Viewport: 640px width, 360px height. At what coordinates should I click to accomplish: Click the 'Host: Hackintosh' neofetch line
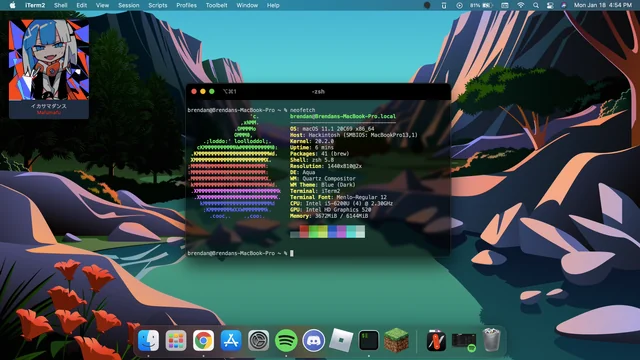coord(354,135)
